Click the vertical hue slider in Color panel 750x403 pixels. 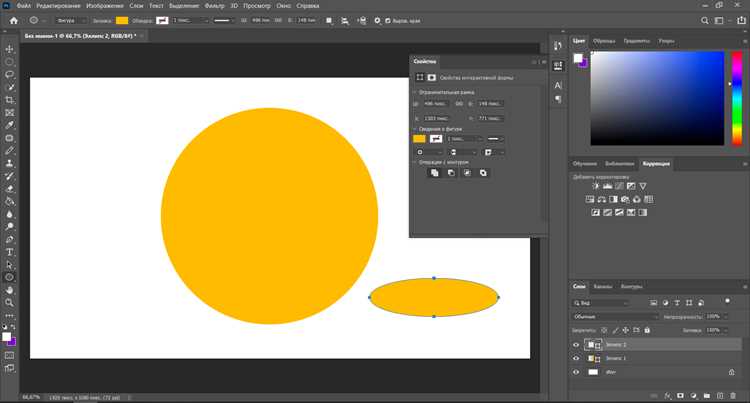coord(737,98)
